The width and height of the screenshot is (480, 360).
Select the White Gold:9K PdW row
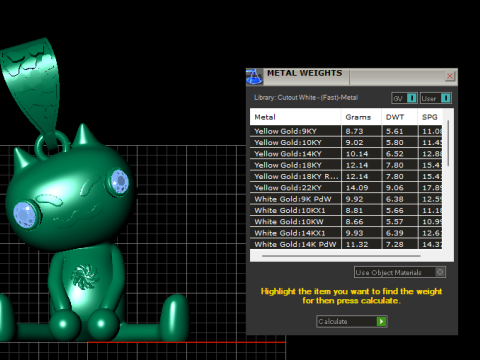coord(346,199)
